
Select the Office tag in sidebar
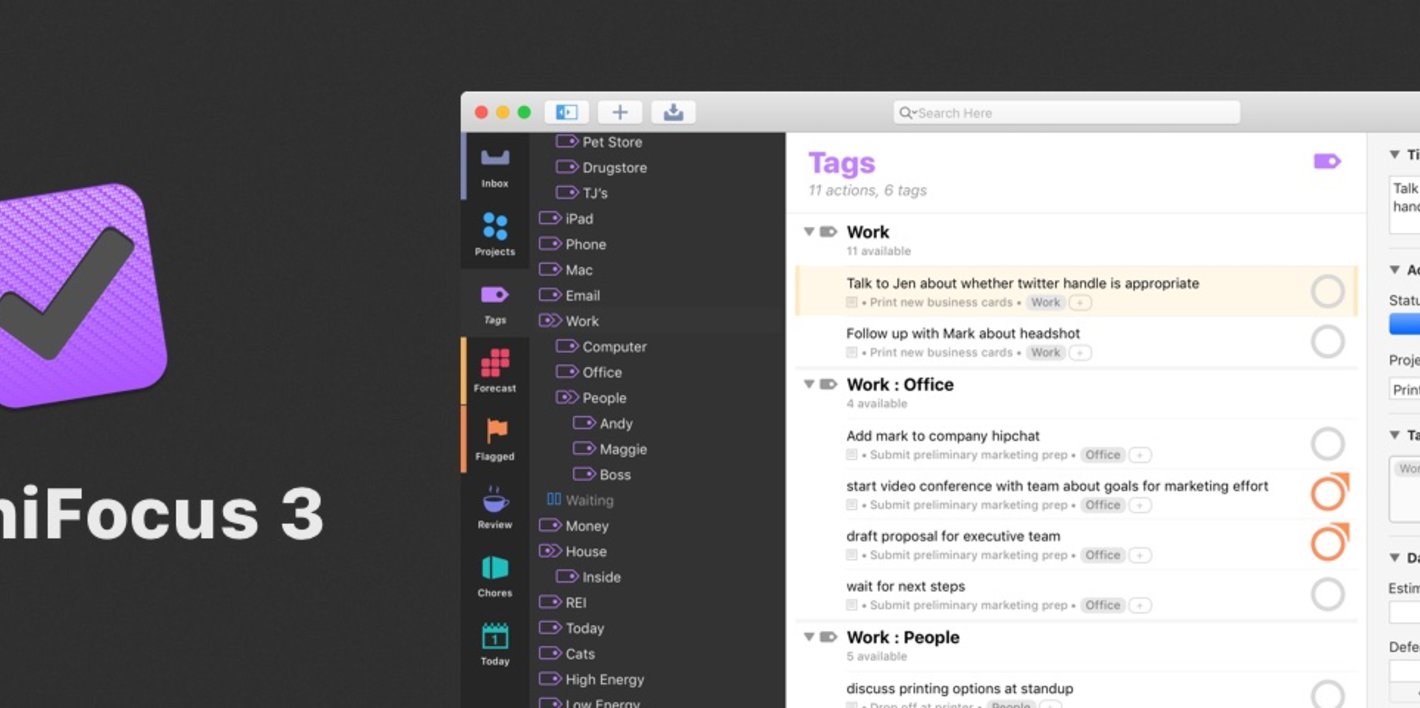click(x=602, y=372)
